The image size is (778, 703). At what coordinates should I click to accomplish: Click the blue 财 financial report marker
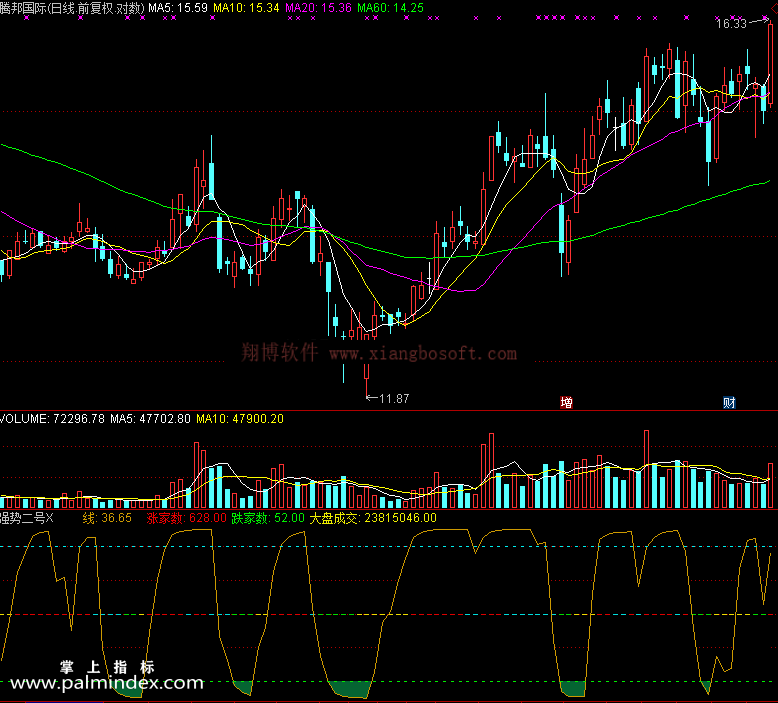[729, 402]
